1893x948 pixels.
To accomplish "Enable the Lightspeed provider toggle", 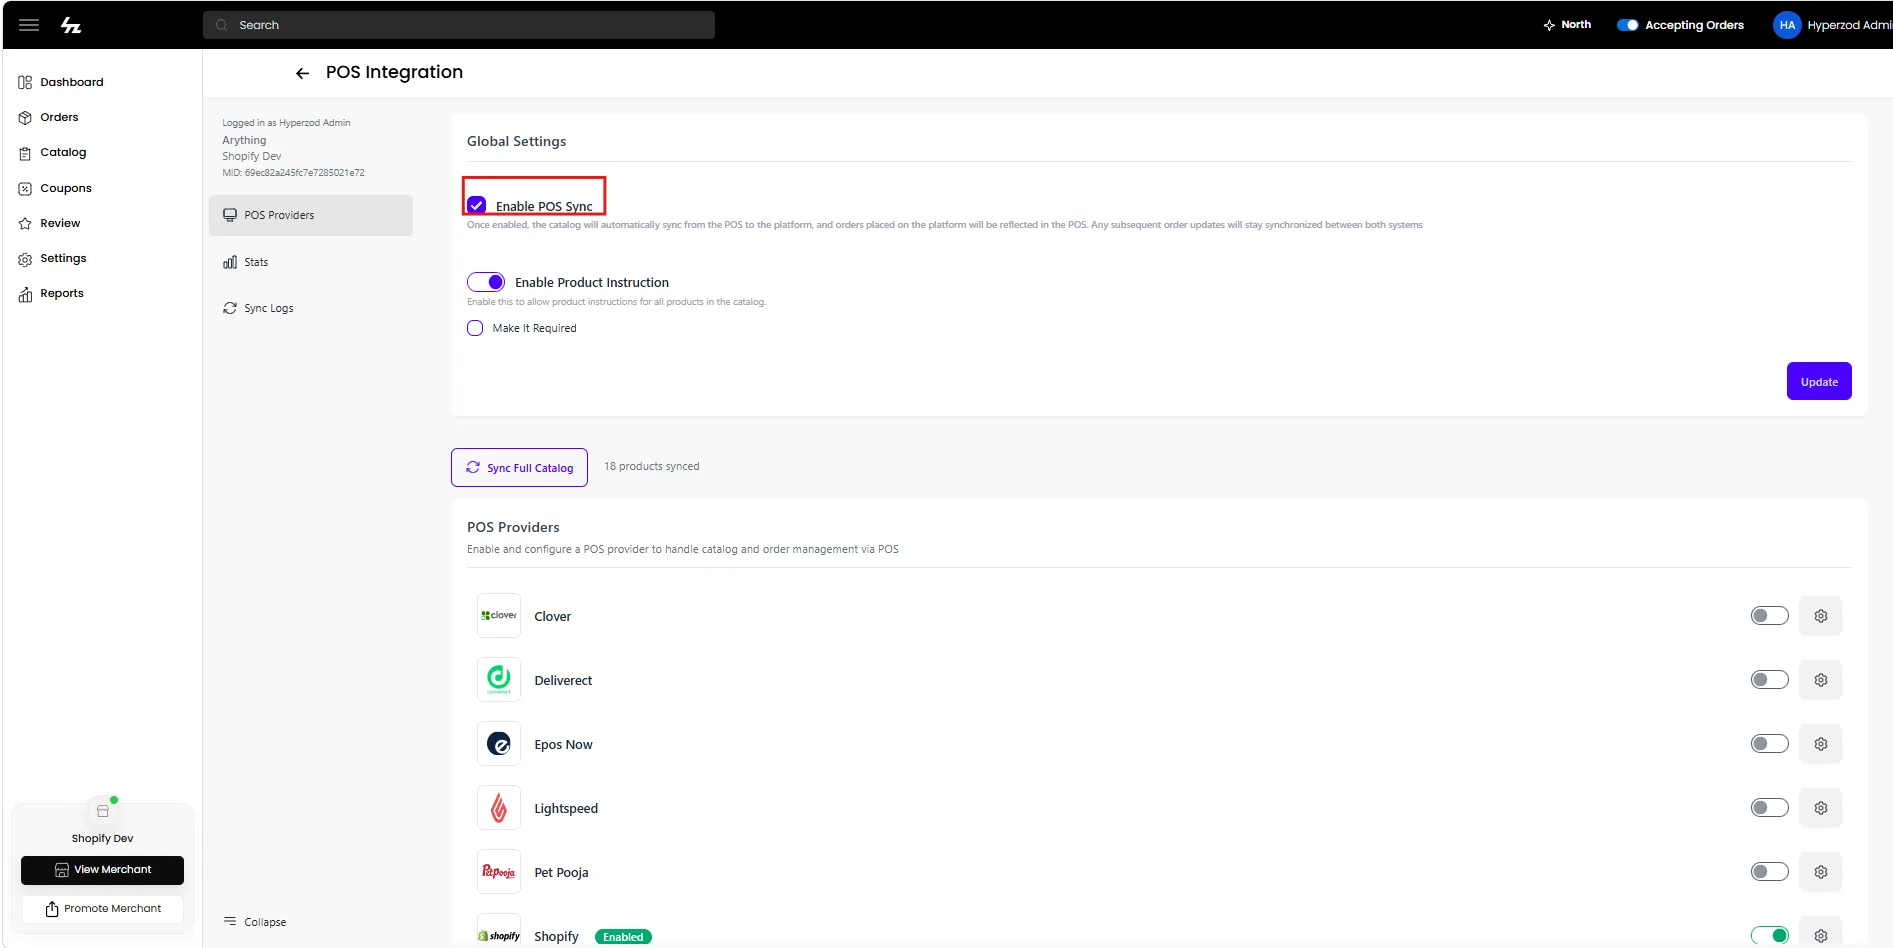I will (x=1769, y=808).
